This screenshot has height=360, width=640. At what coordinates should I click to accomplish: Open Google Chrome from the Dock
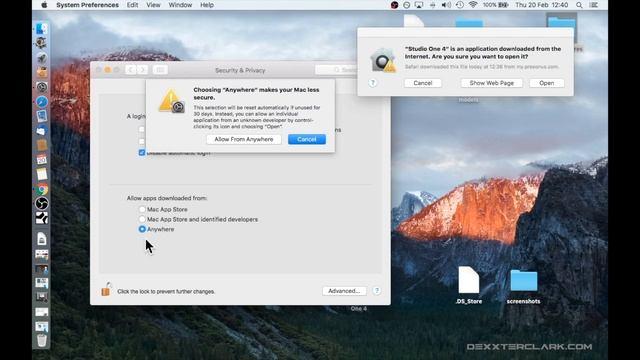pos(42,189)
